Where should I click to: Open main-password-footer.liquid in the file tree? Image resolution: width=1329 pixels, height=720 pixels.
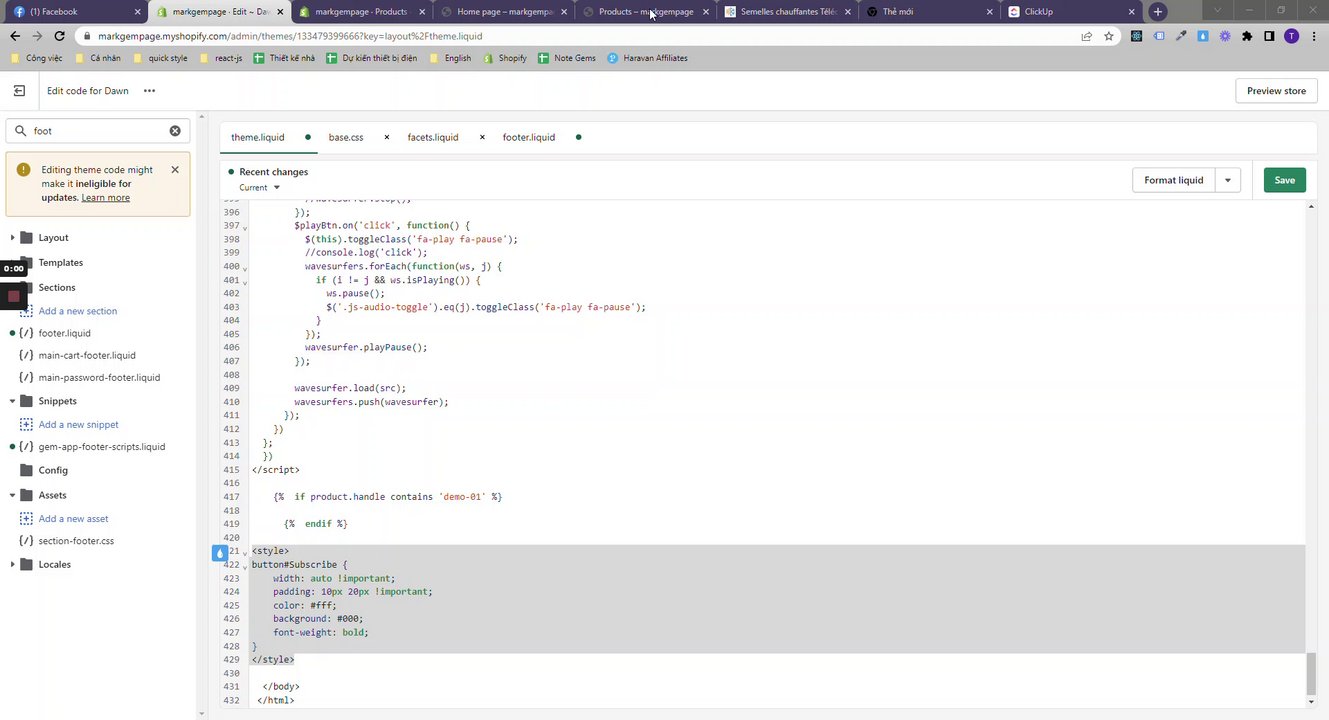pyautogui.click(x=99, y=378)
